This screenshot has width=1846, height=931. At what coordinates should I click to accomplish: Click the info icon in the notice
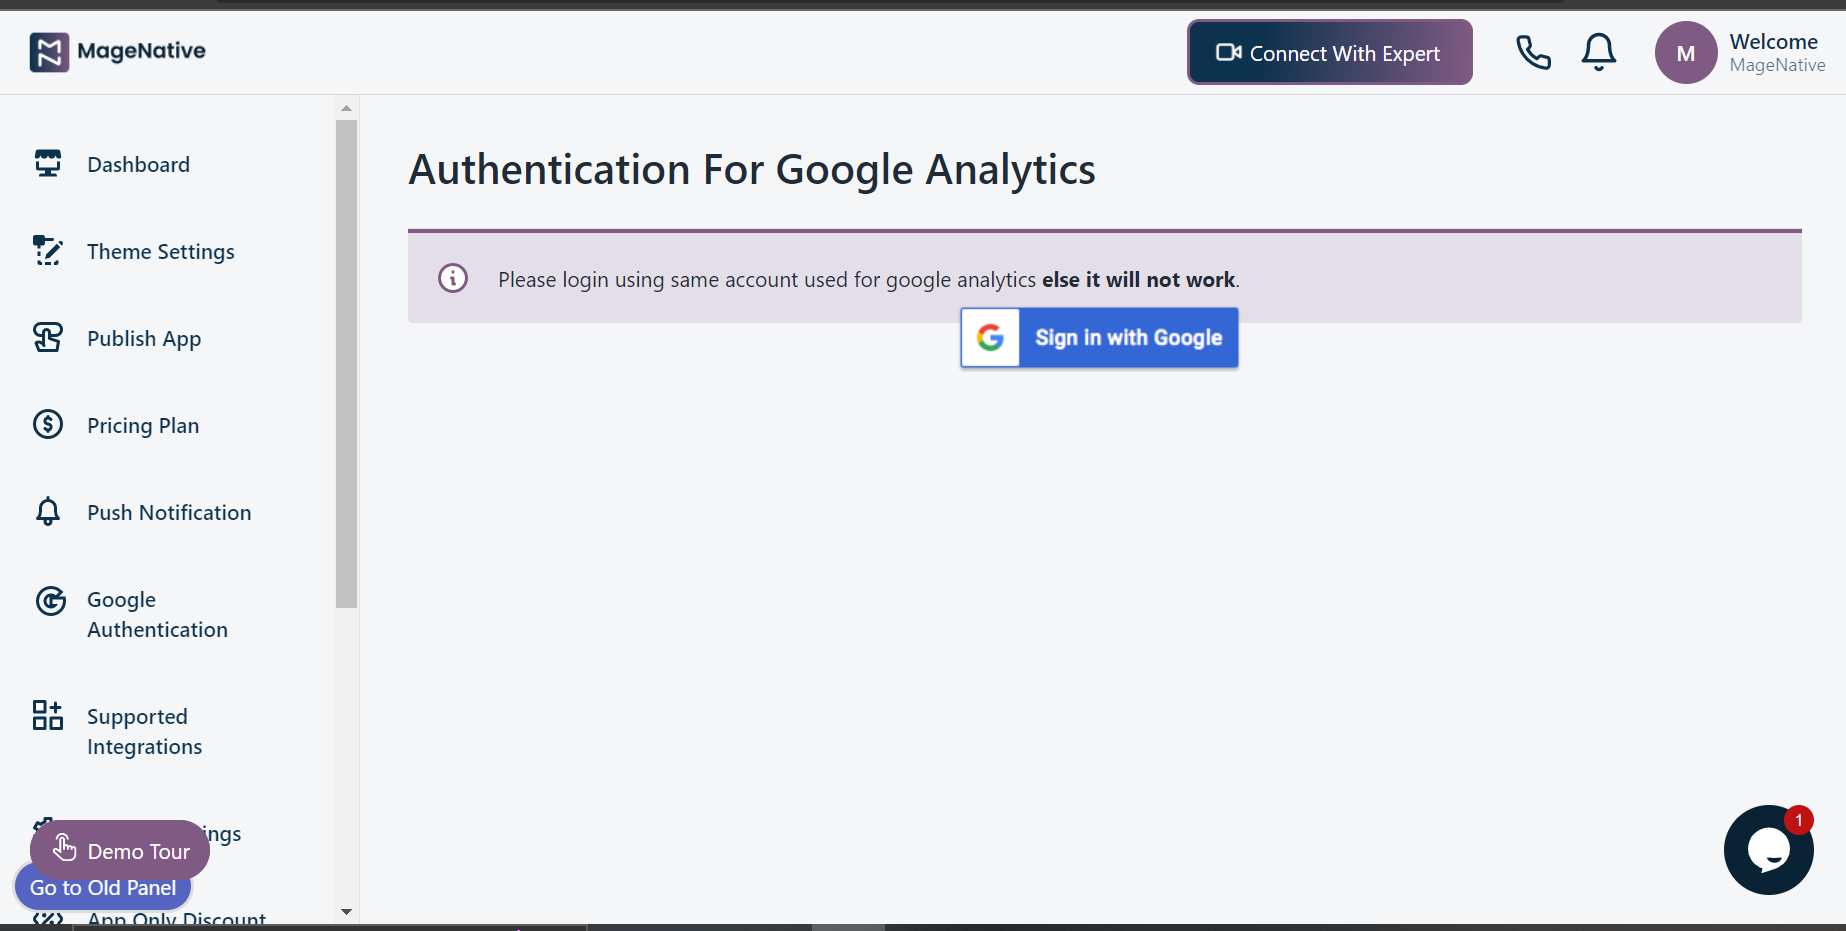point(453,278)
